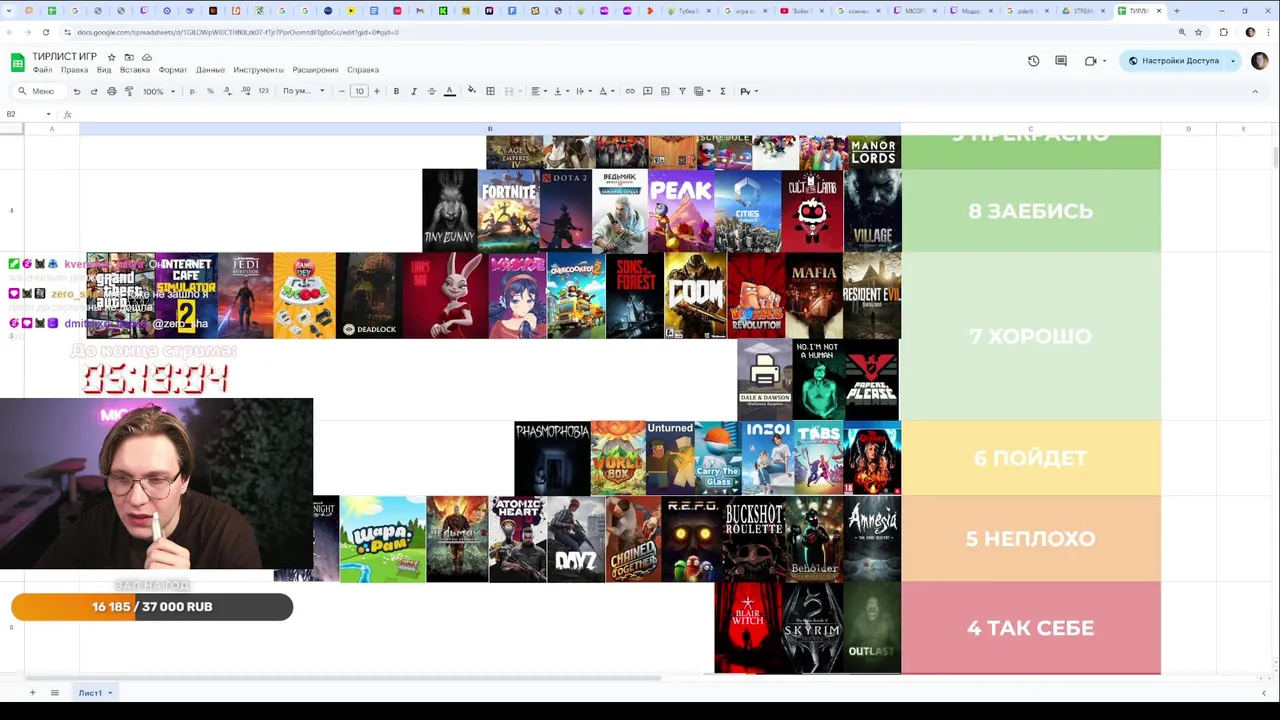The height and width of the screenshot is (720, 1280).
Task: Start a Meet call with camera icon
Action: [x=1090, y=61]
